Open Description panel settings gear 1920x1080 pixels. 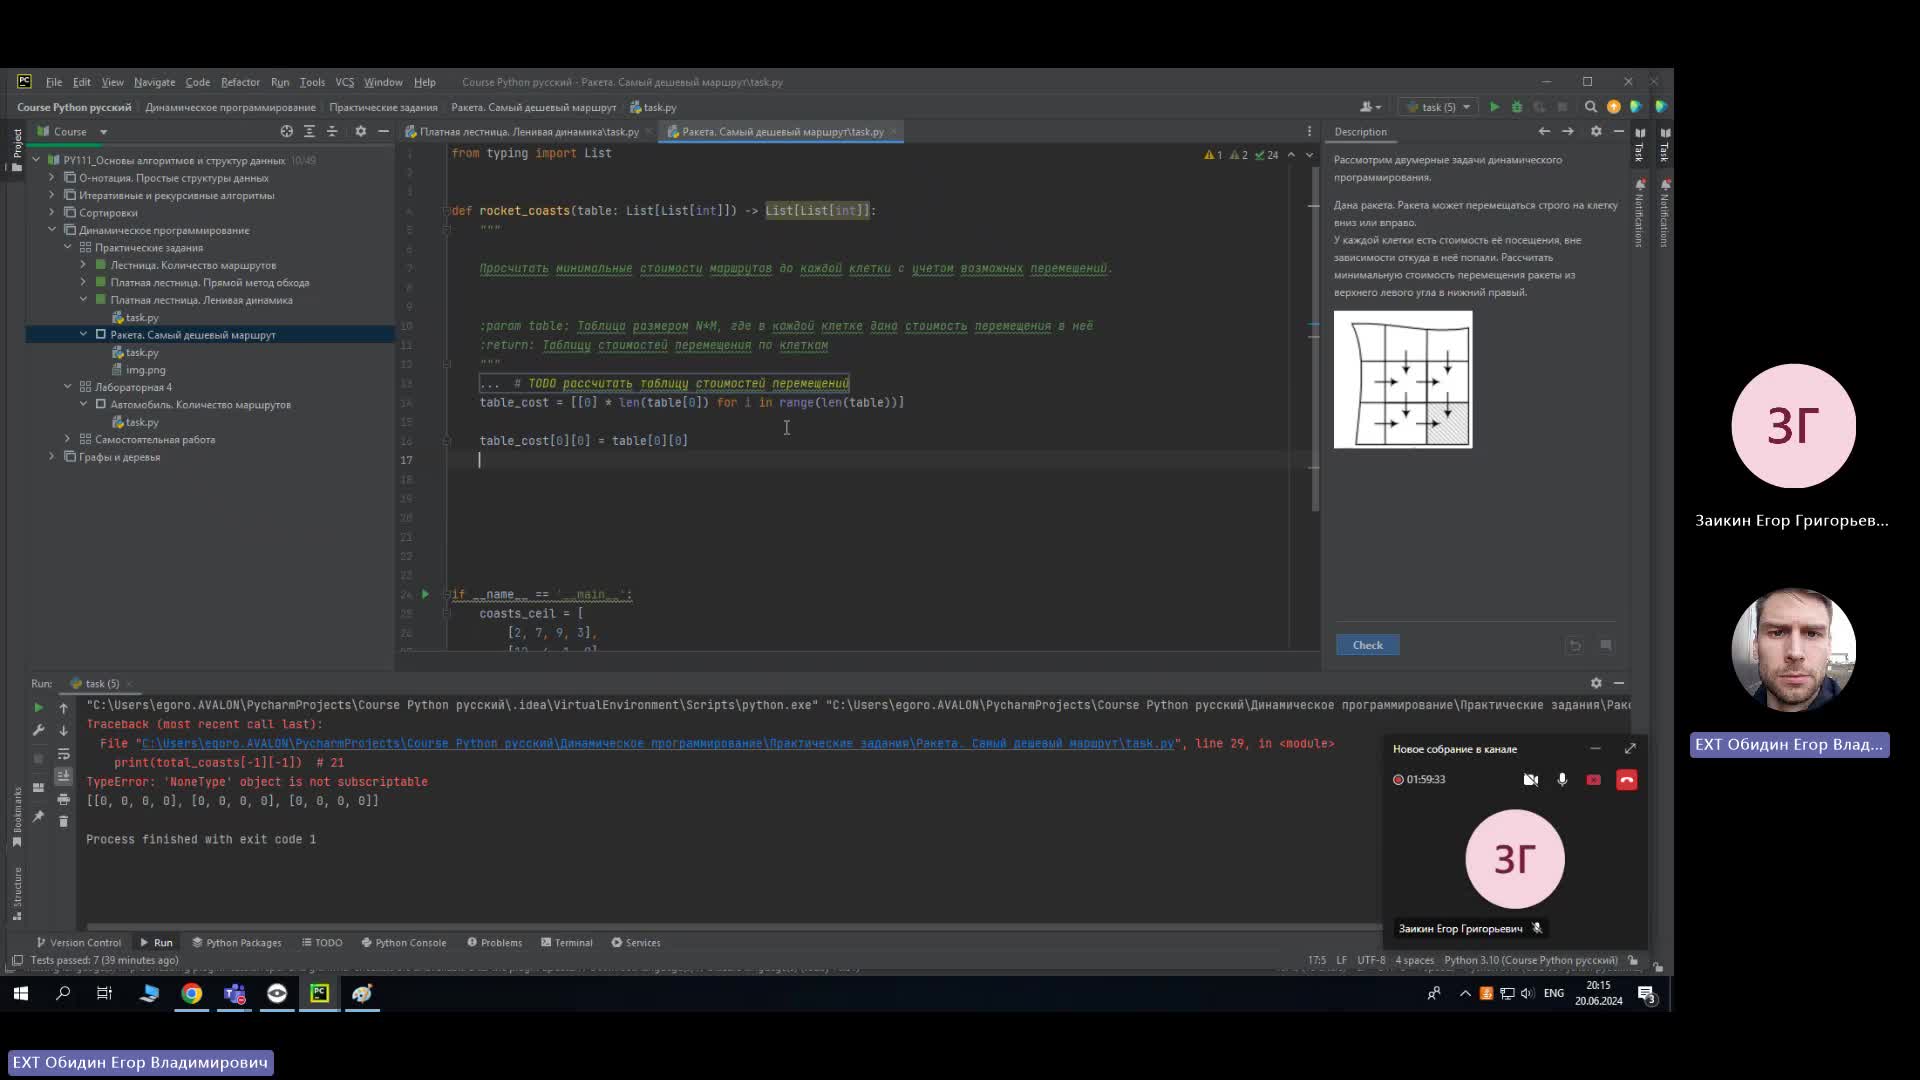(1596, 132)
